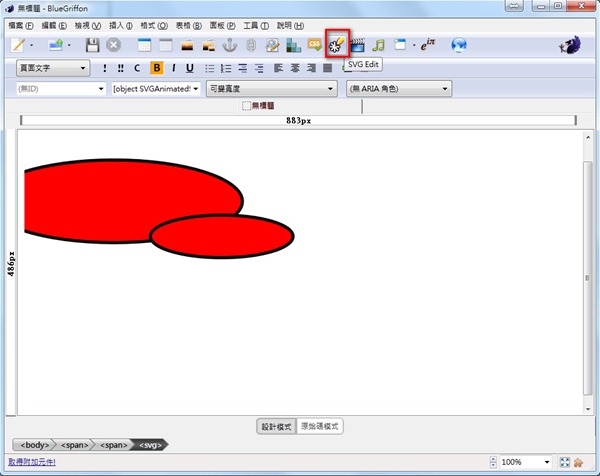600x476 pixels.
Task: Open the 工具 (T) menu
Action: pos(256,26)
